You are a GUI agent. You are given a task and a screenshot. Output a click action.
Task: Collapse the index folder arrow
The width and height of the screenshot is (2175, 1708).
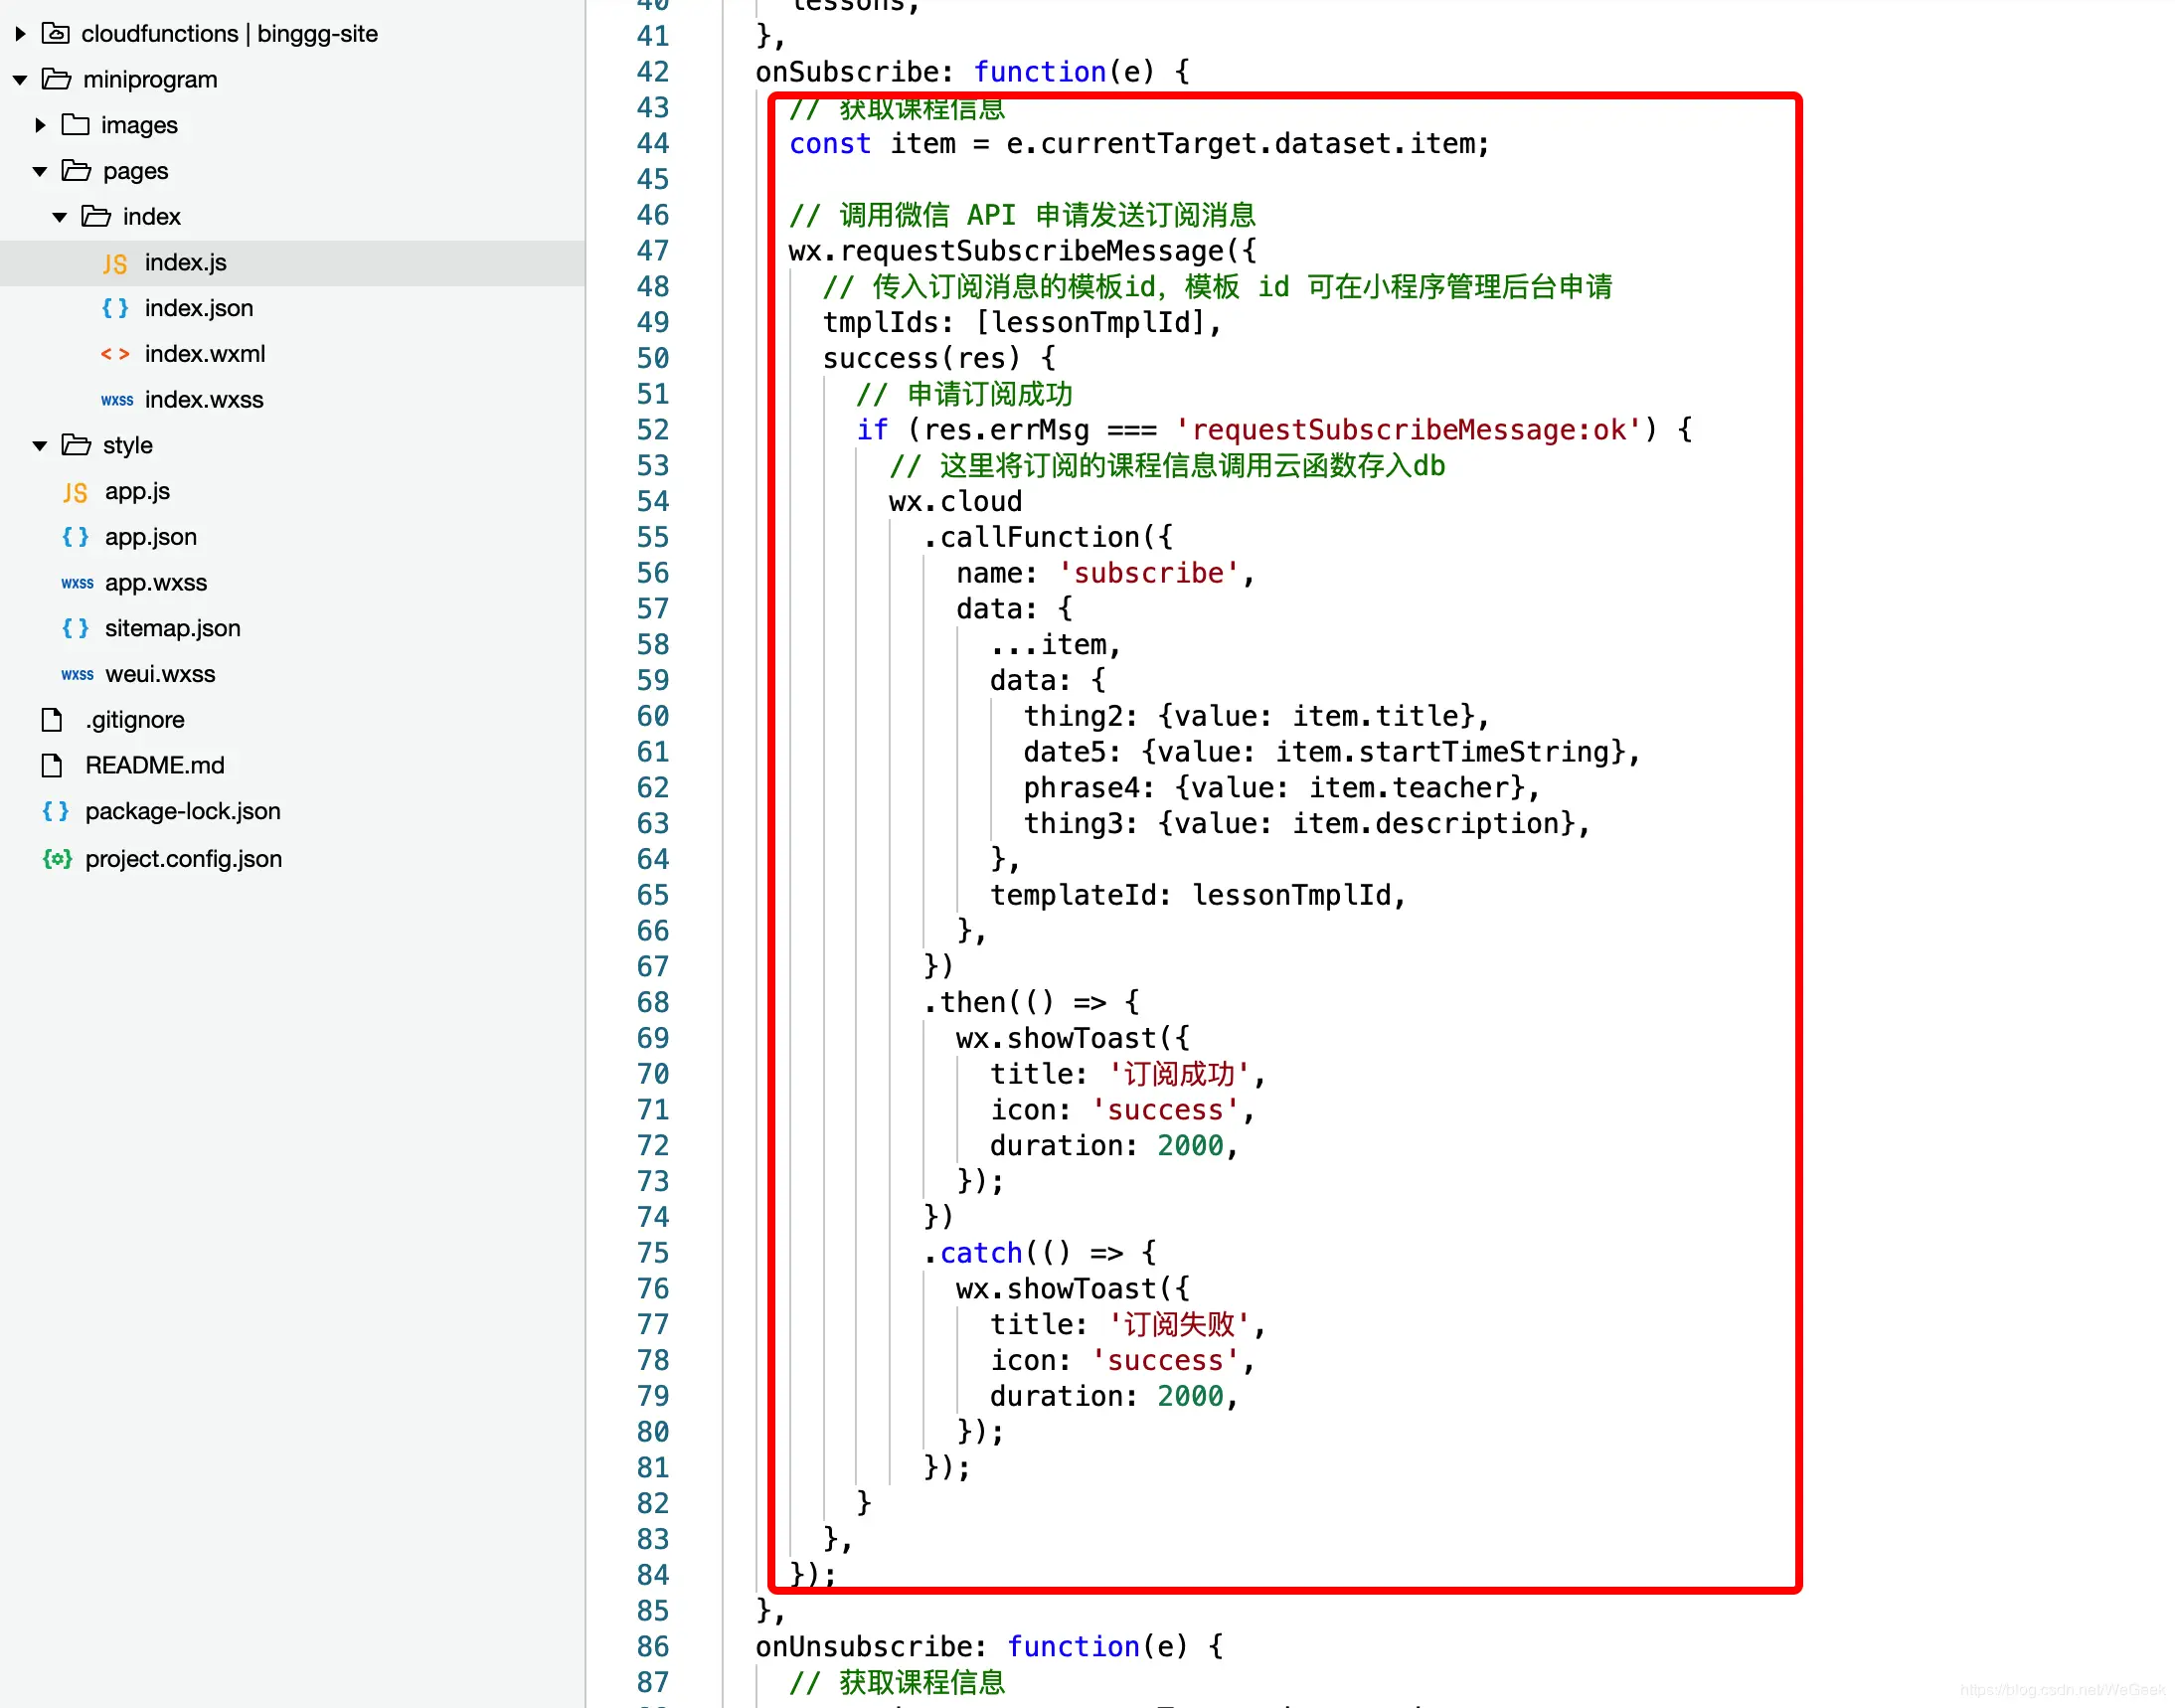pyautogui.click(x=60, y=217)
